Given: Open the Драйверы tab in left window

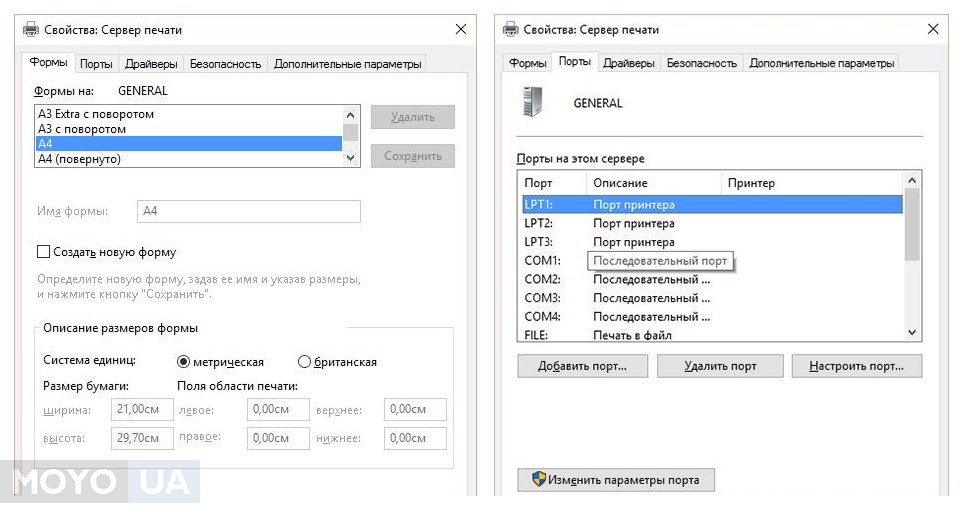Looking at the screenshot, I should tap(151, 64).
